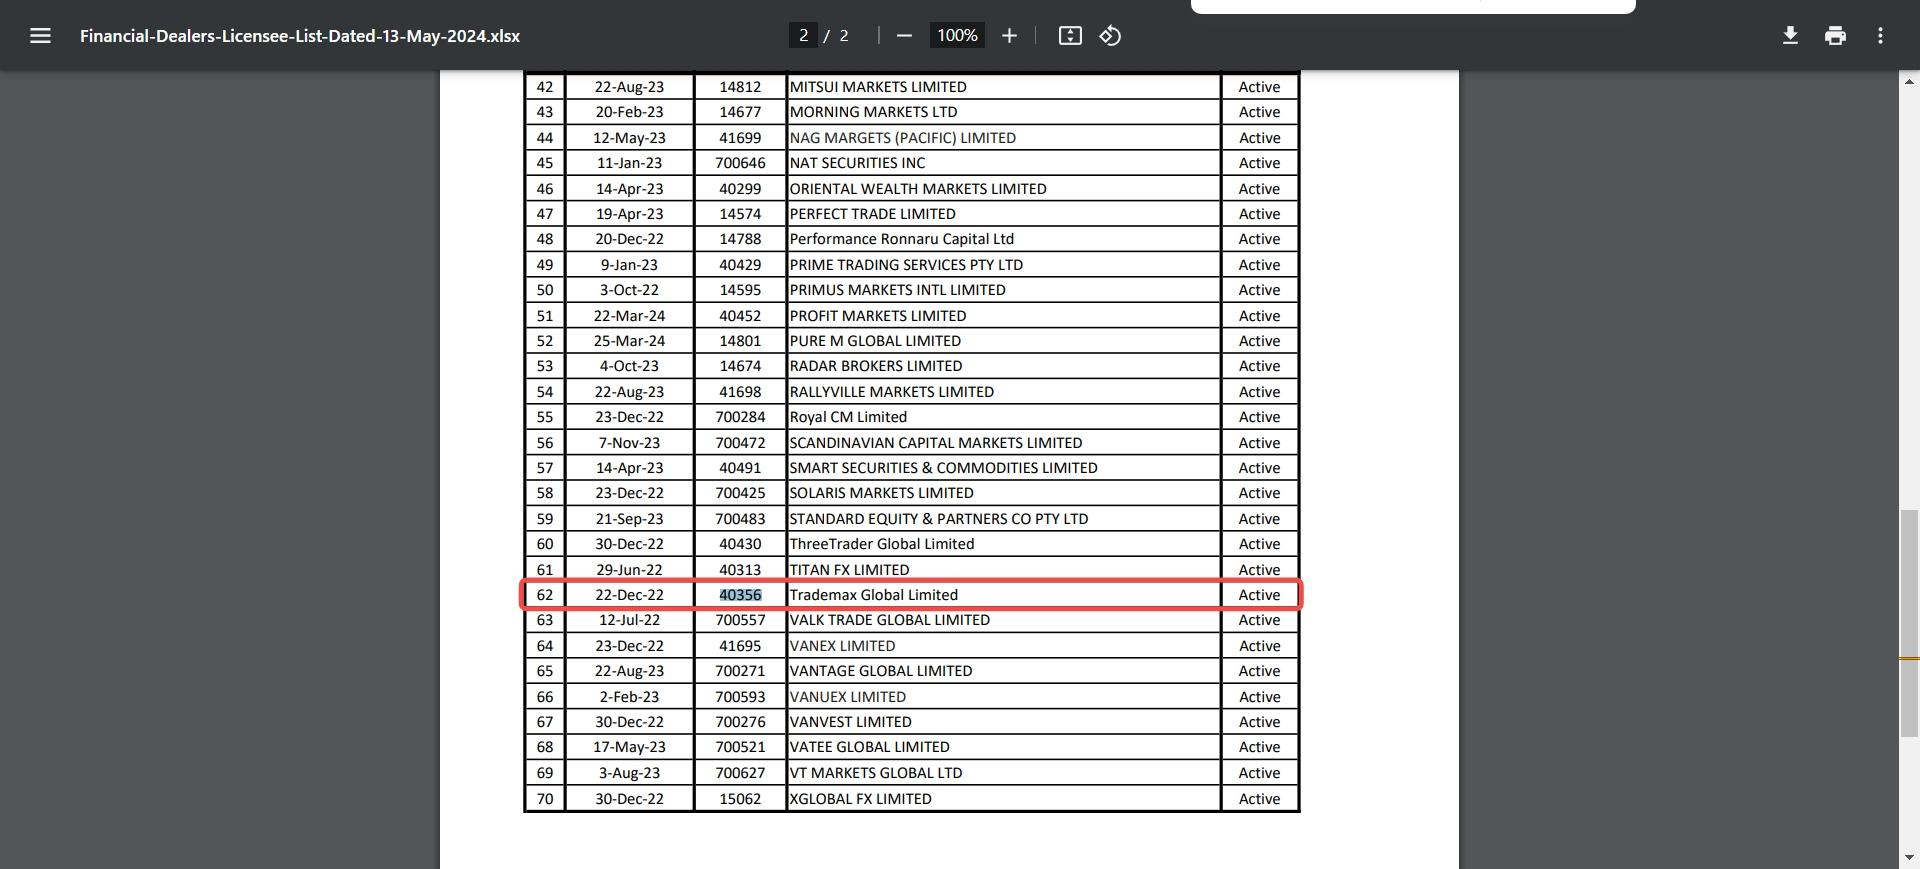
Task: Click 'TITAN FX LIMITED' cell
Action: [1003, 570]
